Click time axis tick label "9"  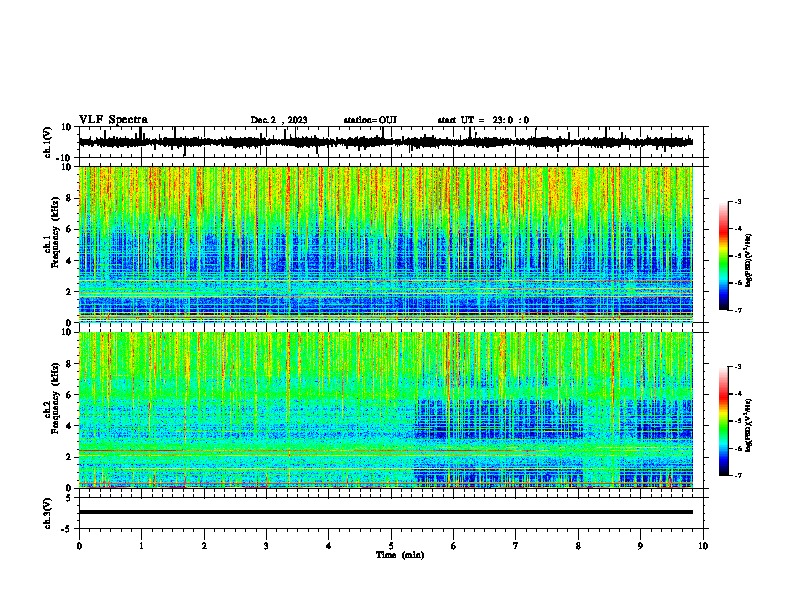pos(640,546)
